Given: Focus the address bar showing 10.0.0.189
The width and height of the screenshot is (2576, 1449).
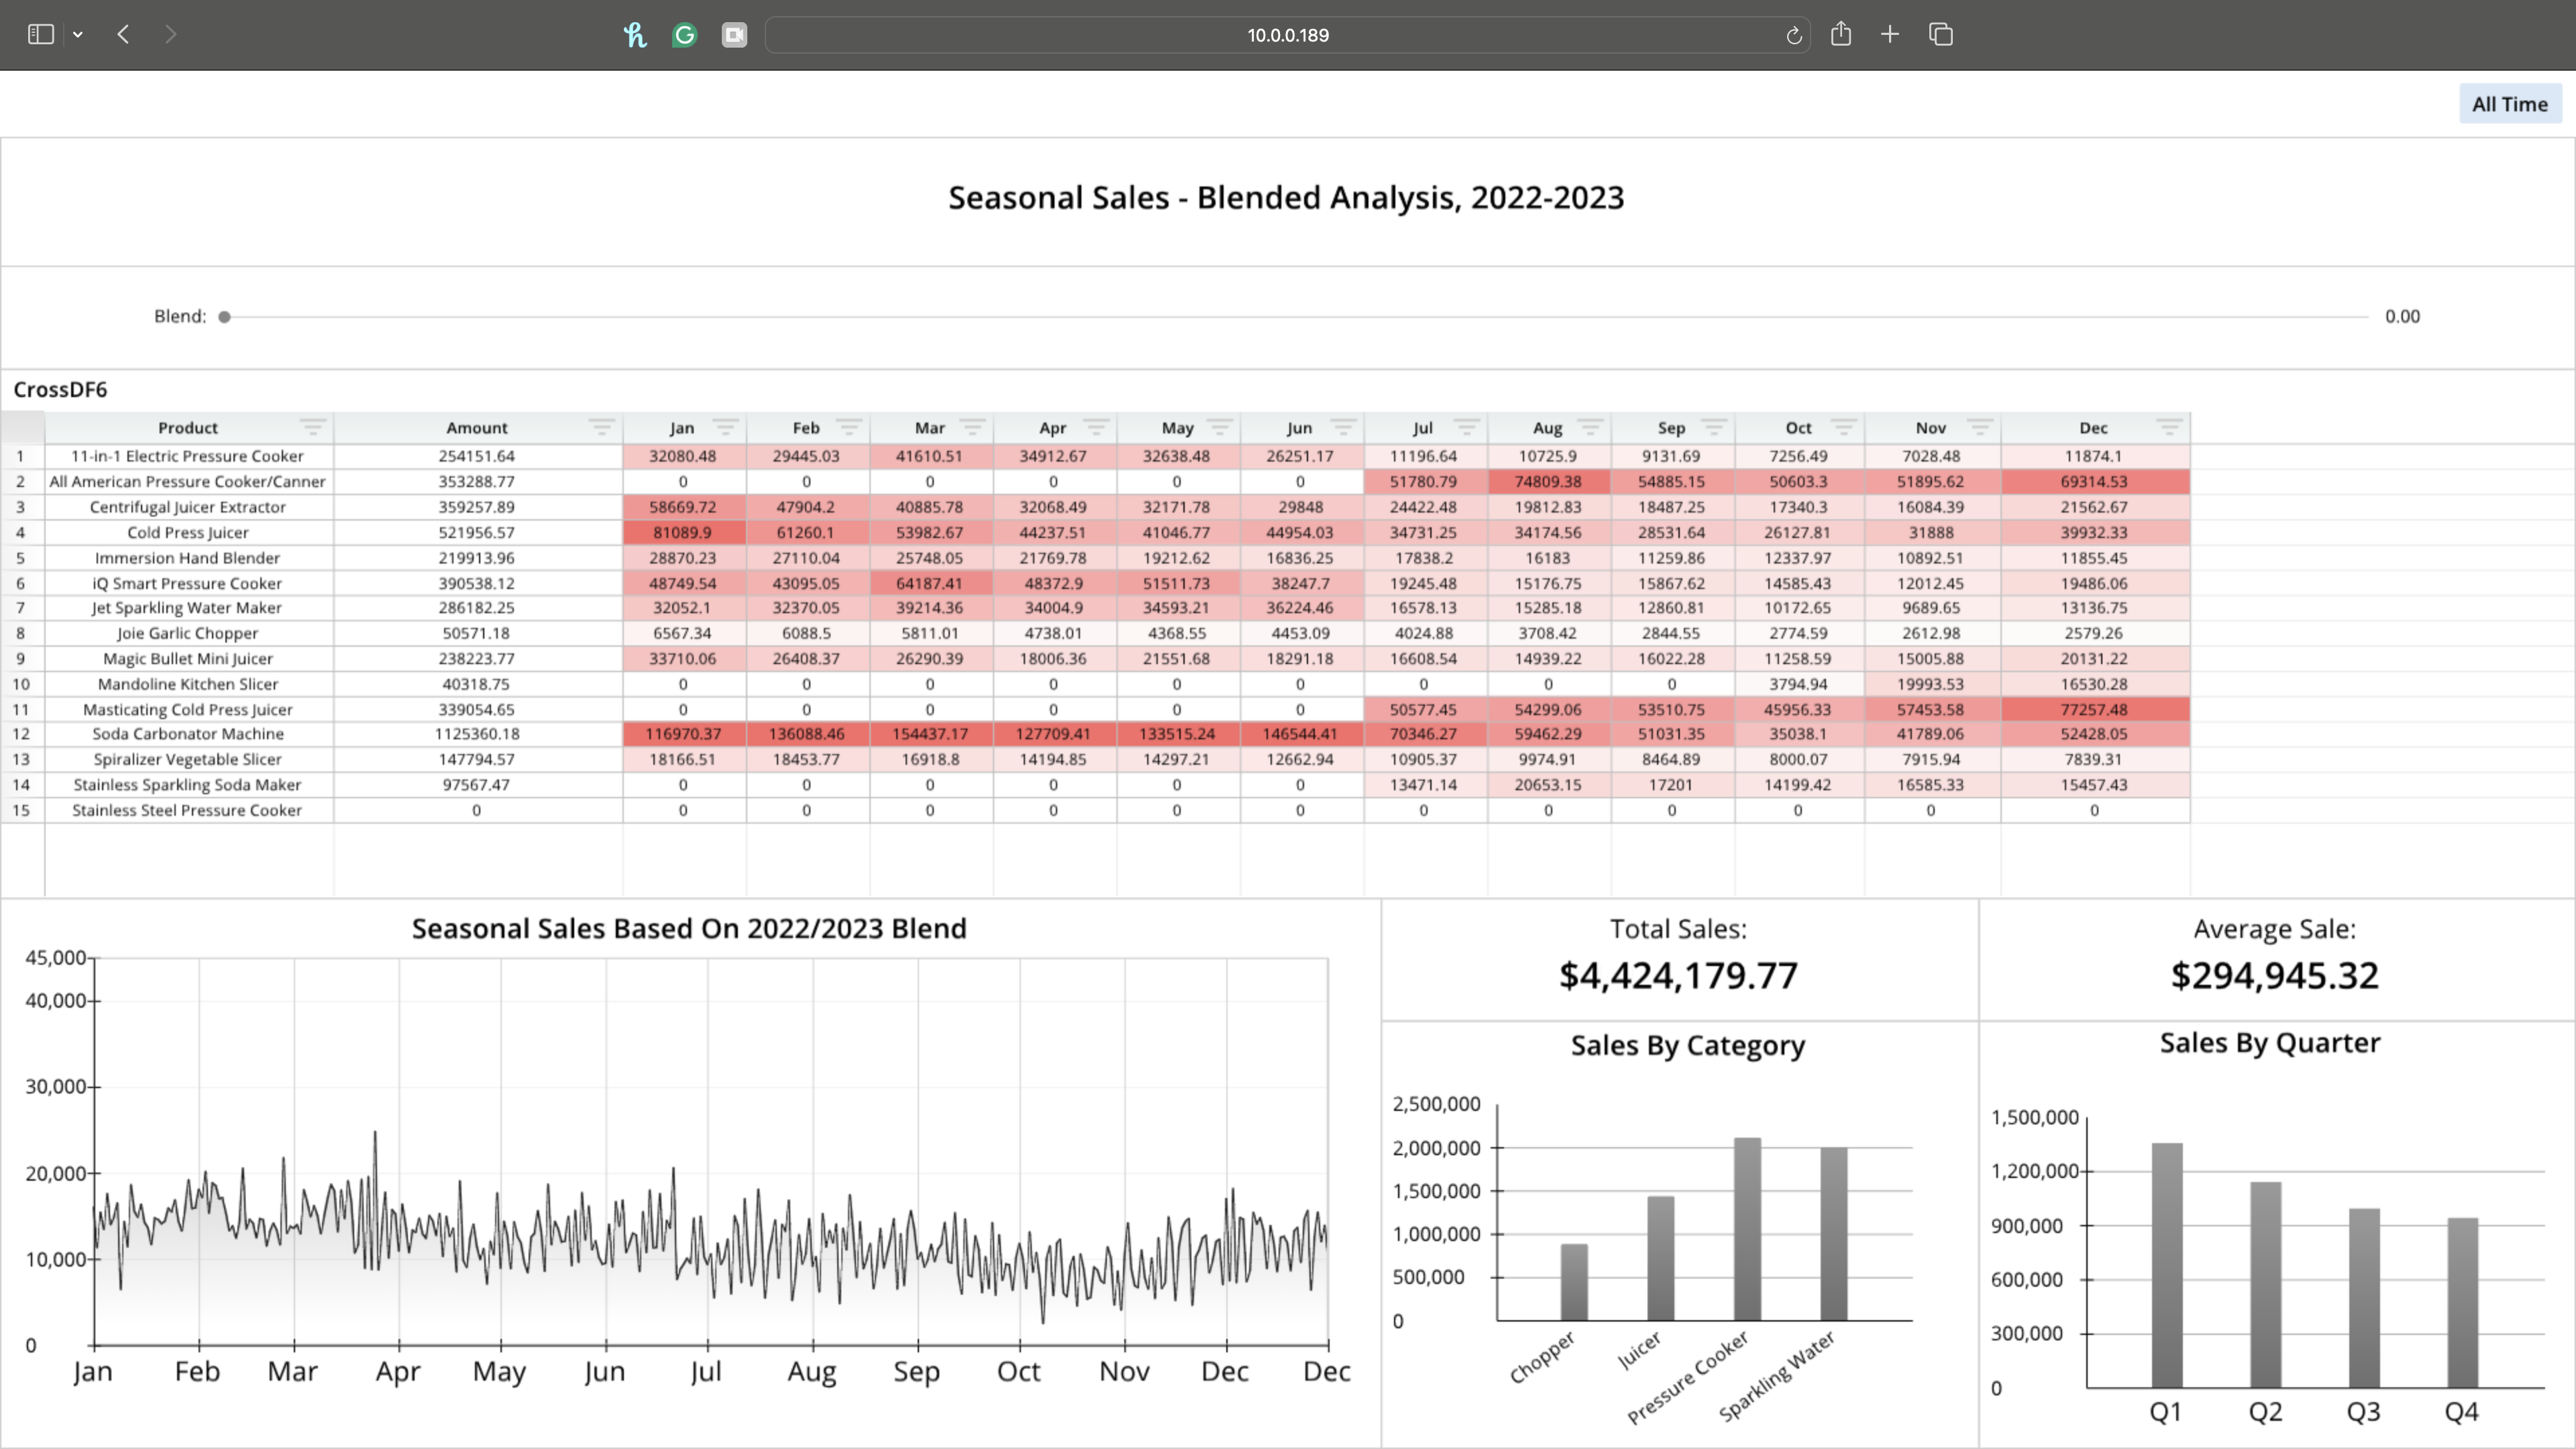Looking at the screenshot, I should point(1287,35).
